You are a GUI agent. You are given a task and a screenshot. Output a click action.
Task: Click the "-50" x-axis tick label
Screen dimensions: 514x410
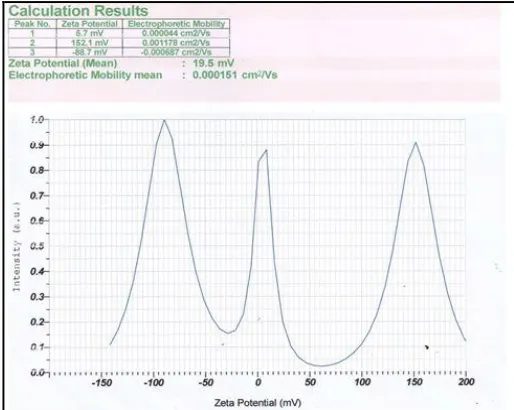pyautogui.click(x=206, y=382)
